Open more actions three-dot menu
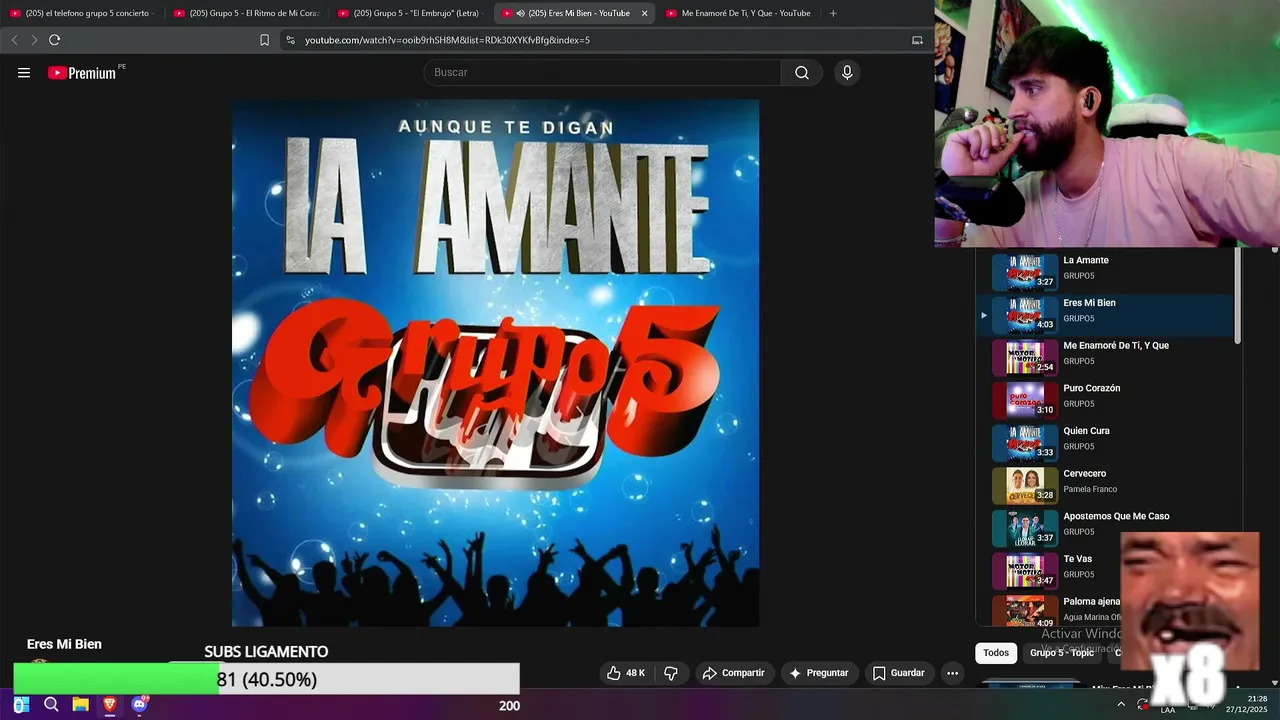Screen dimensions: 1280x720 pyautogui.click(x=952, y=673)
